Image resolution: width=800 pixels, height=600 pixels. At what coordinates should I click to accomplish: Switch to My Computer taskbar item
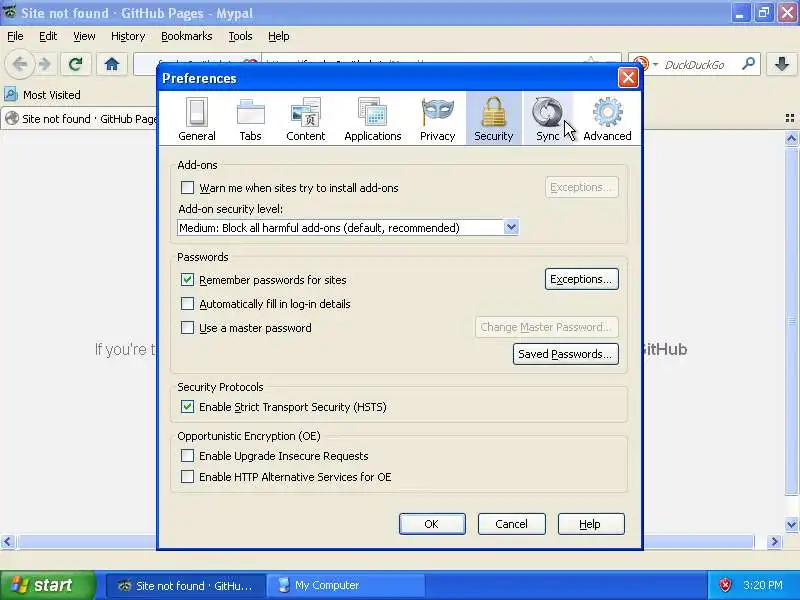[348, 585]
